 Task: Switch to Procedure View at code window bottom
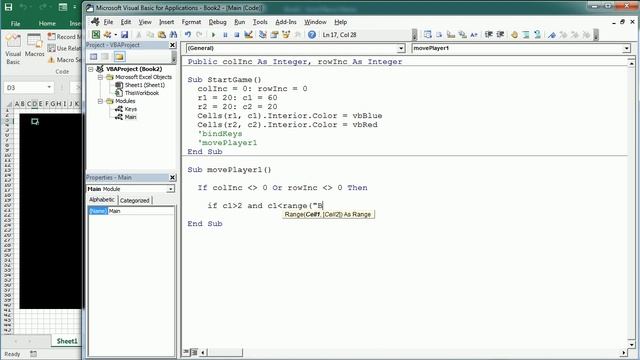coord(187,352)
